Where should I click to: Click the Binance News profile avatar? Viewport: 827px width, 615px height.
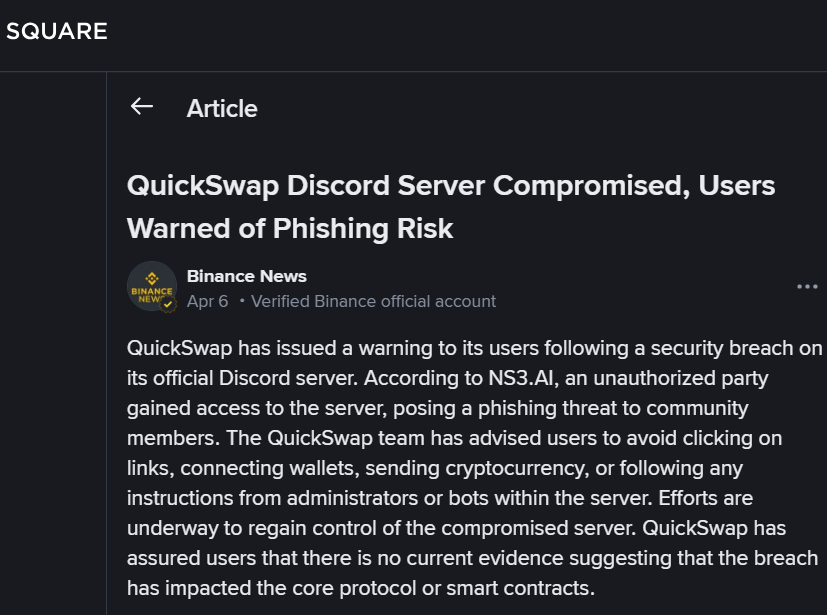[x=151, y=286]
